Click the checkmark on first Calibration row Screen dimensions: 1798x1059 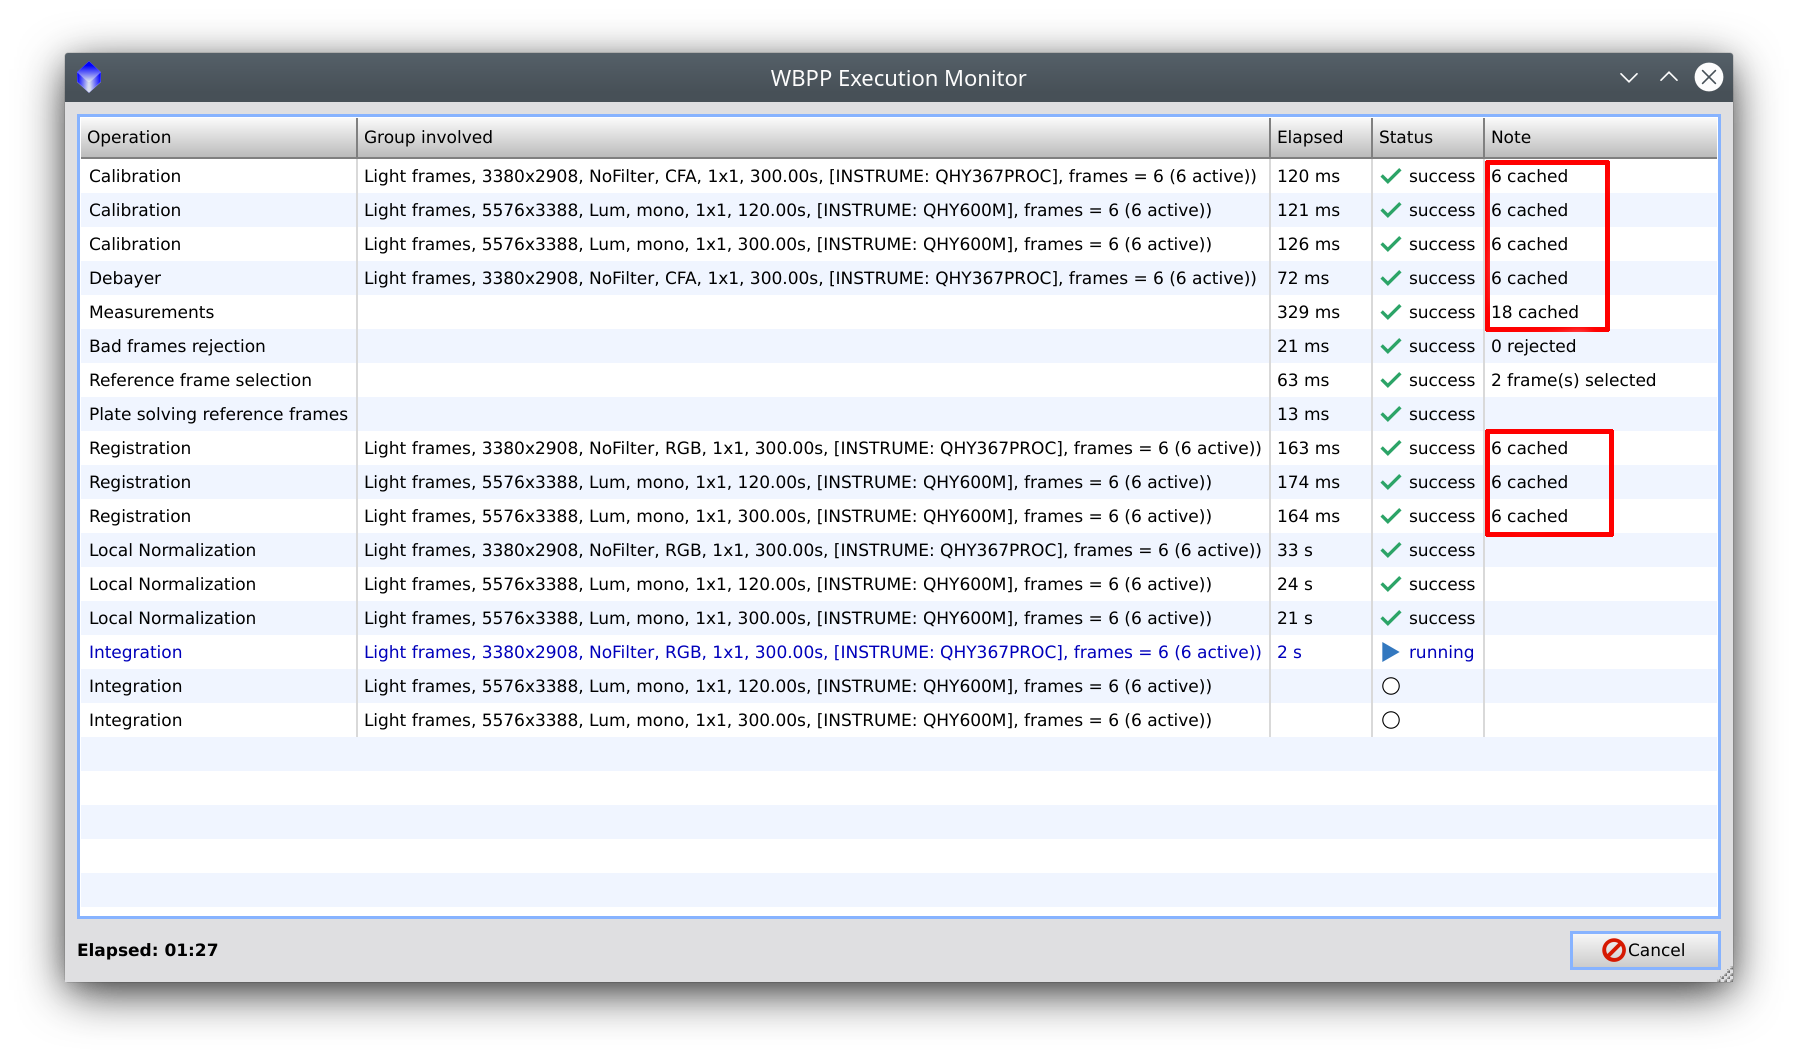click(1391, 176)
